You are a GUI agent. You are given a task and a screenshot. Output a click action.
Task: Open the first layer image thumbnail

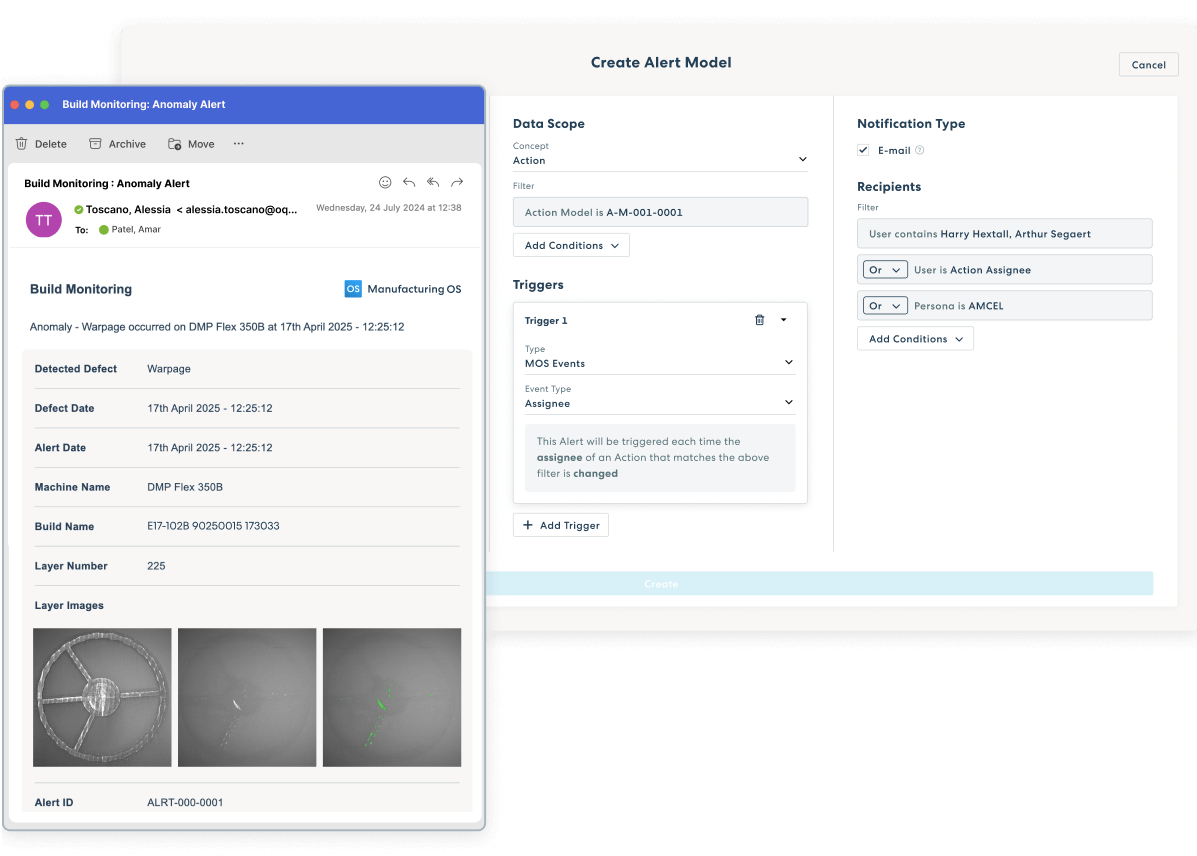[102, 697]
